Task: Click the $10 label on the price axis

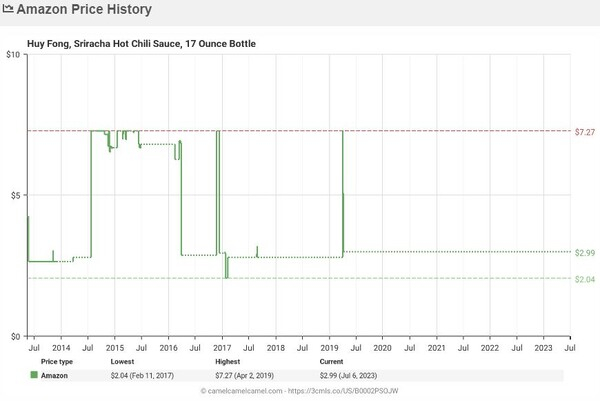Action: click(x=14, y=54)
